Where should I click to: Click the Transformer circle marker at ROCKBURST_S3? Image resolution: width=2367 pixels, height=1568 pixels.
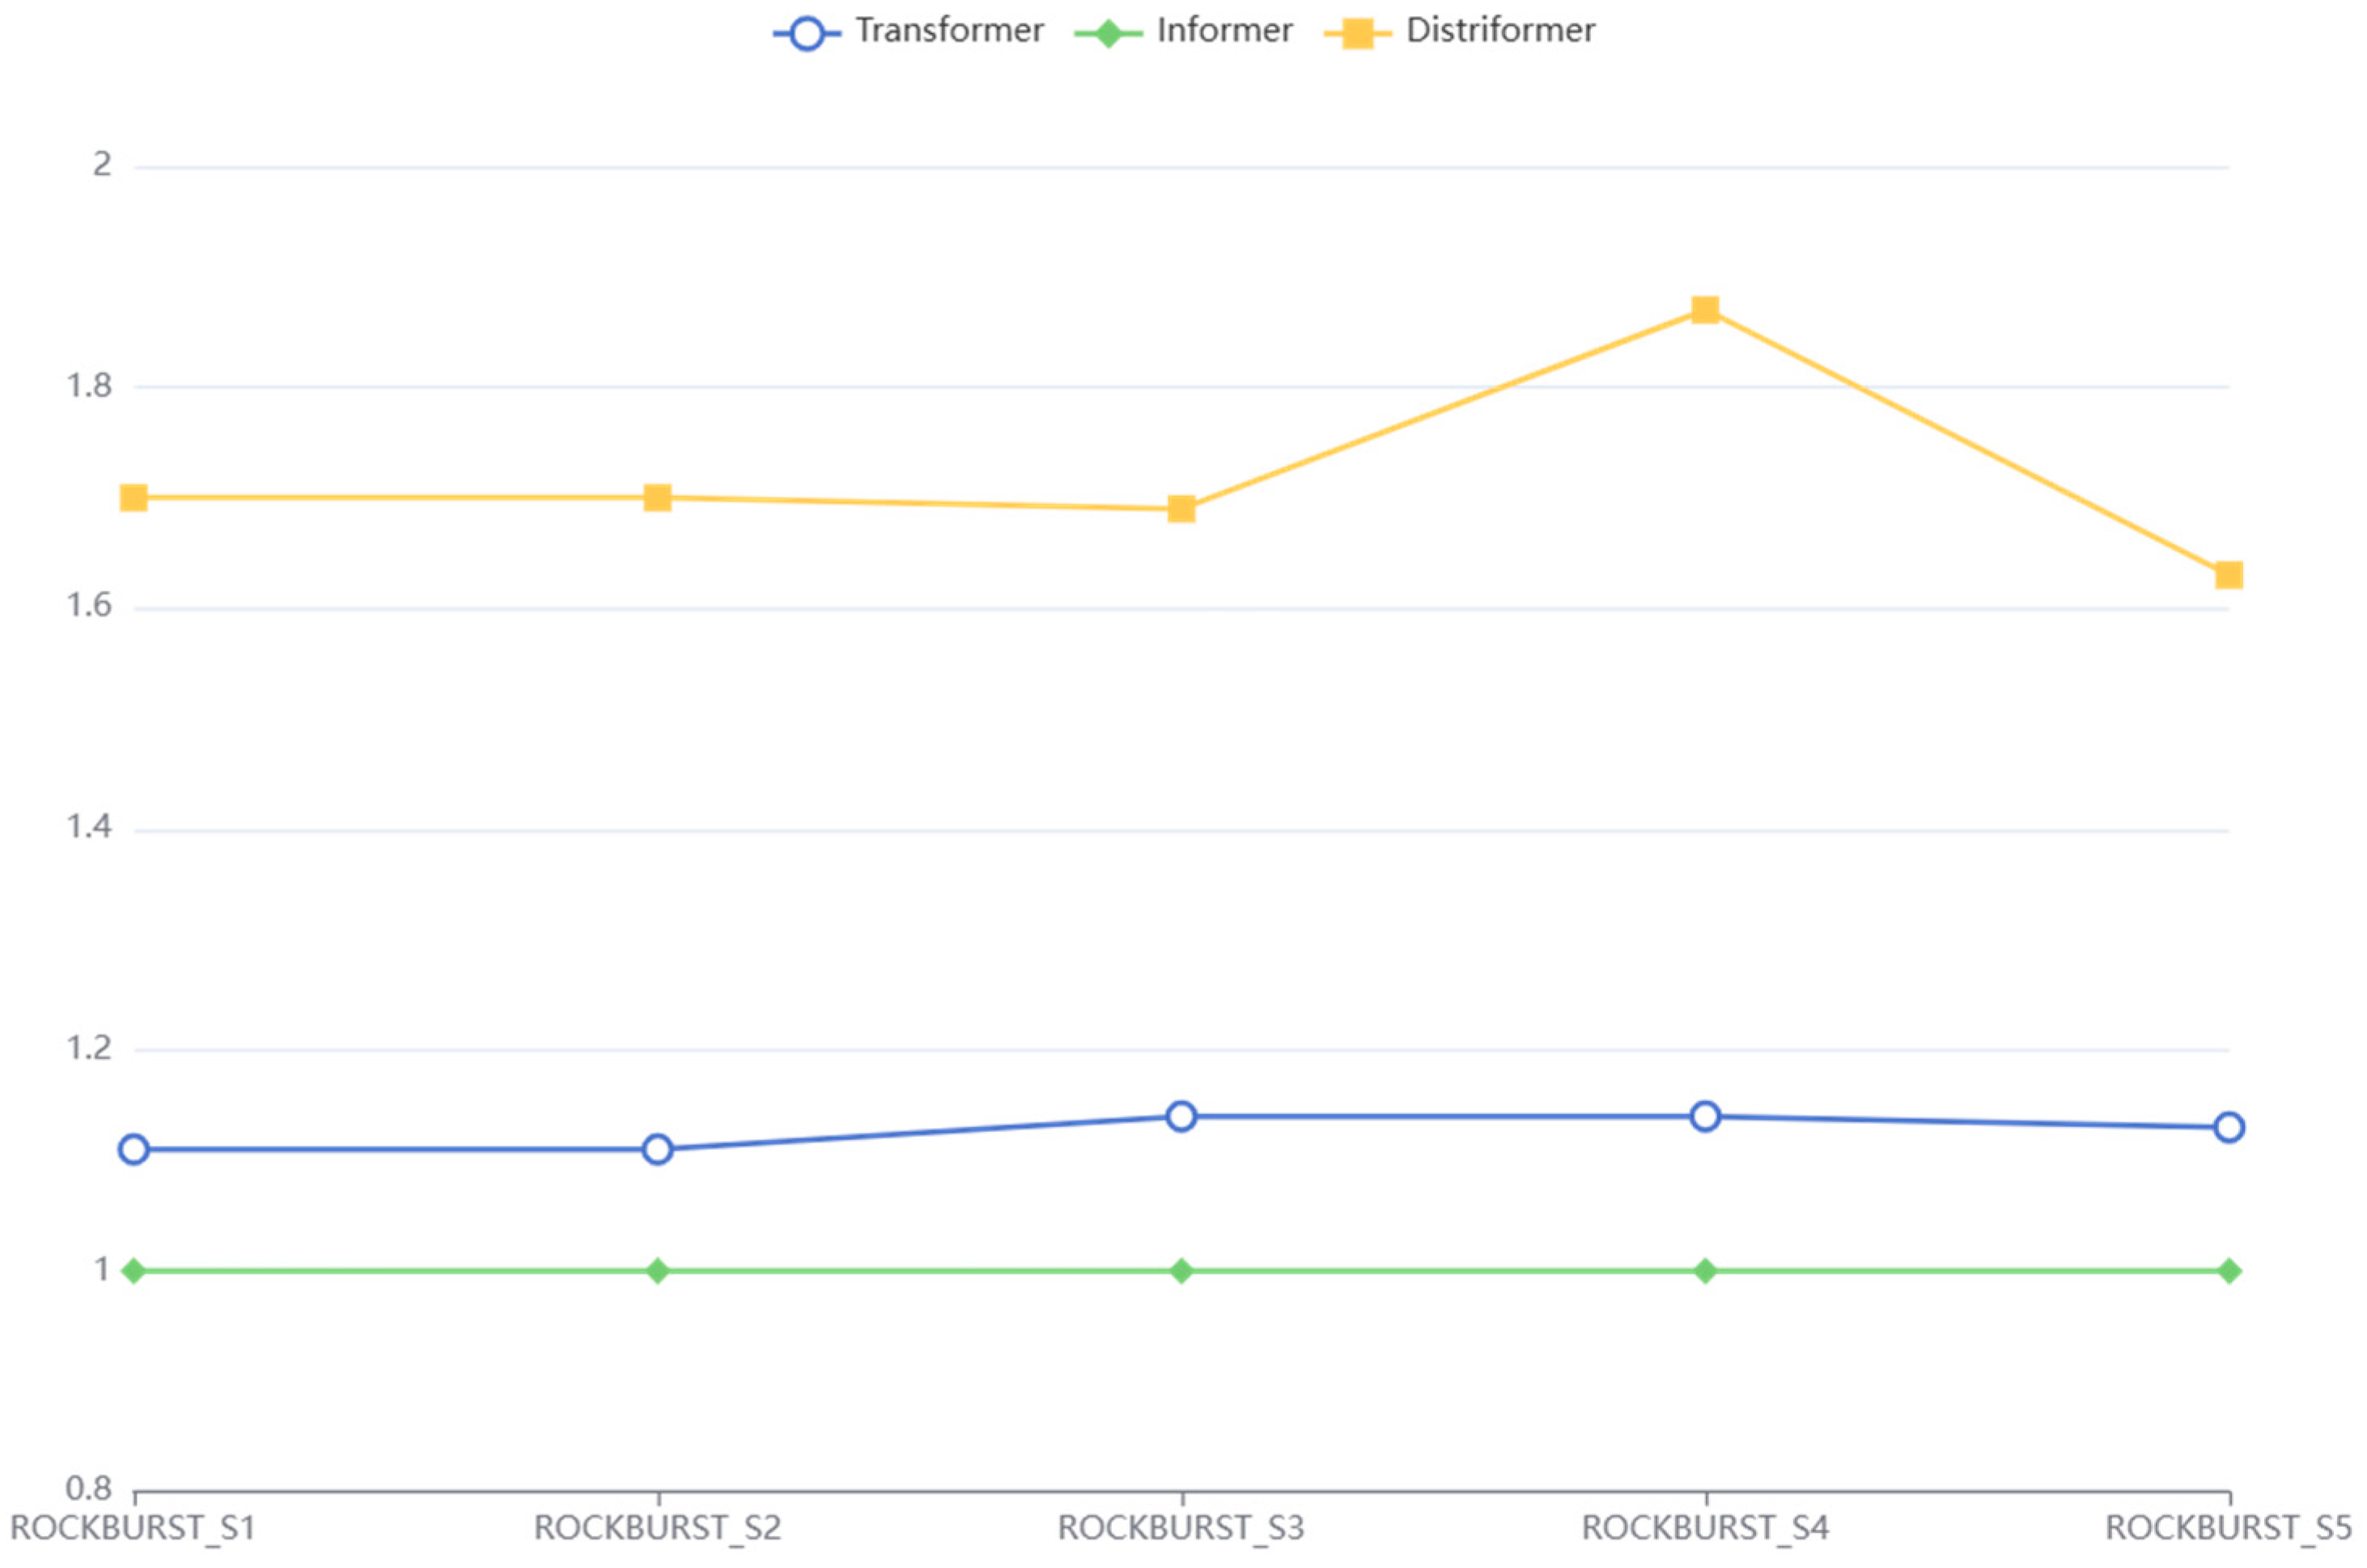click(1181, 1116)
